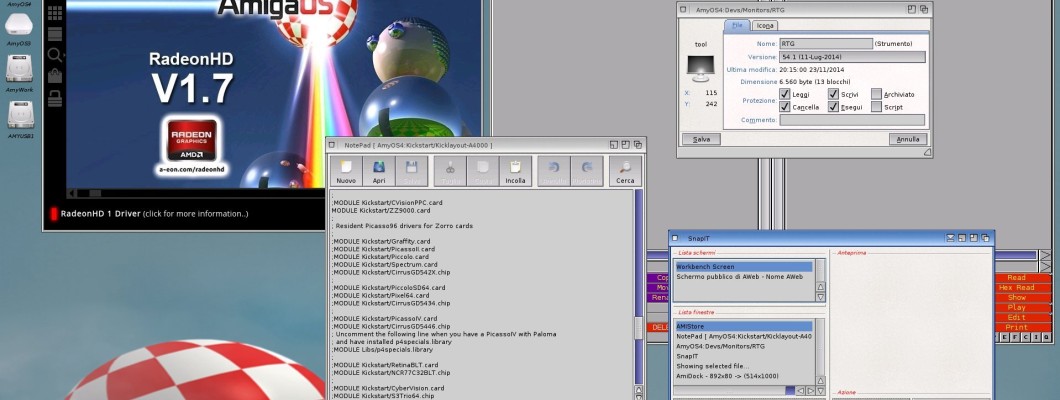Select the NotePad entry in Lista finestre
Image resolution: width=1060 pixels, height=400 pixels.
pos(744,336)
